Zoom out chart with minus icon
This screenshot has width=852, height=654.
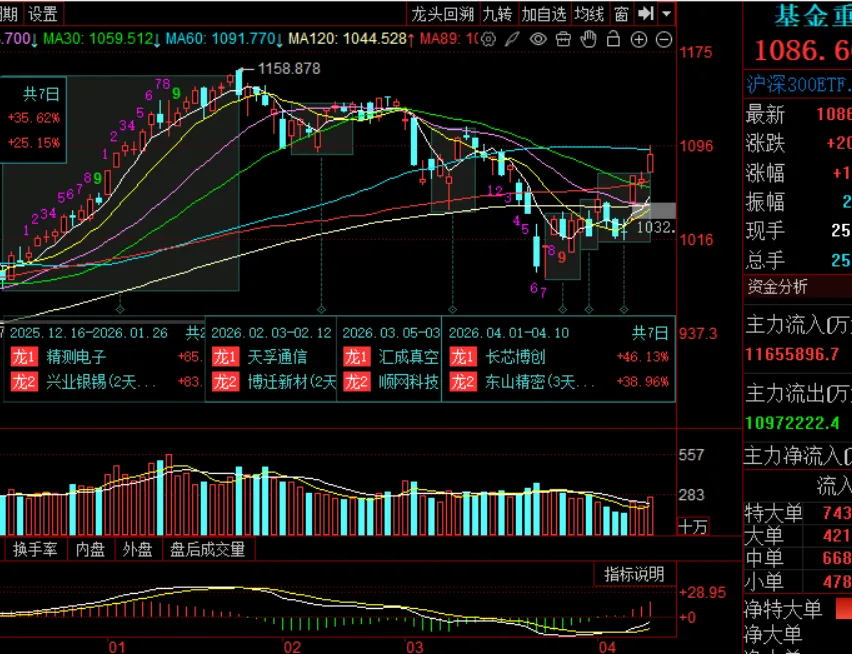(x=664, y=39)
